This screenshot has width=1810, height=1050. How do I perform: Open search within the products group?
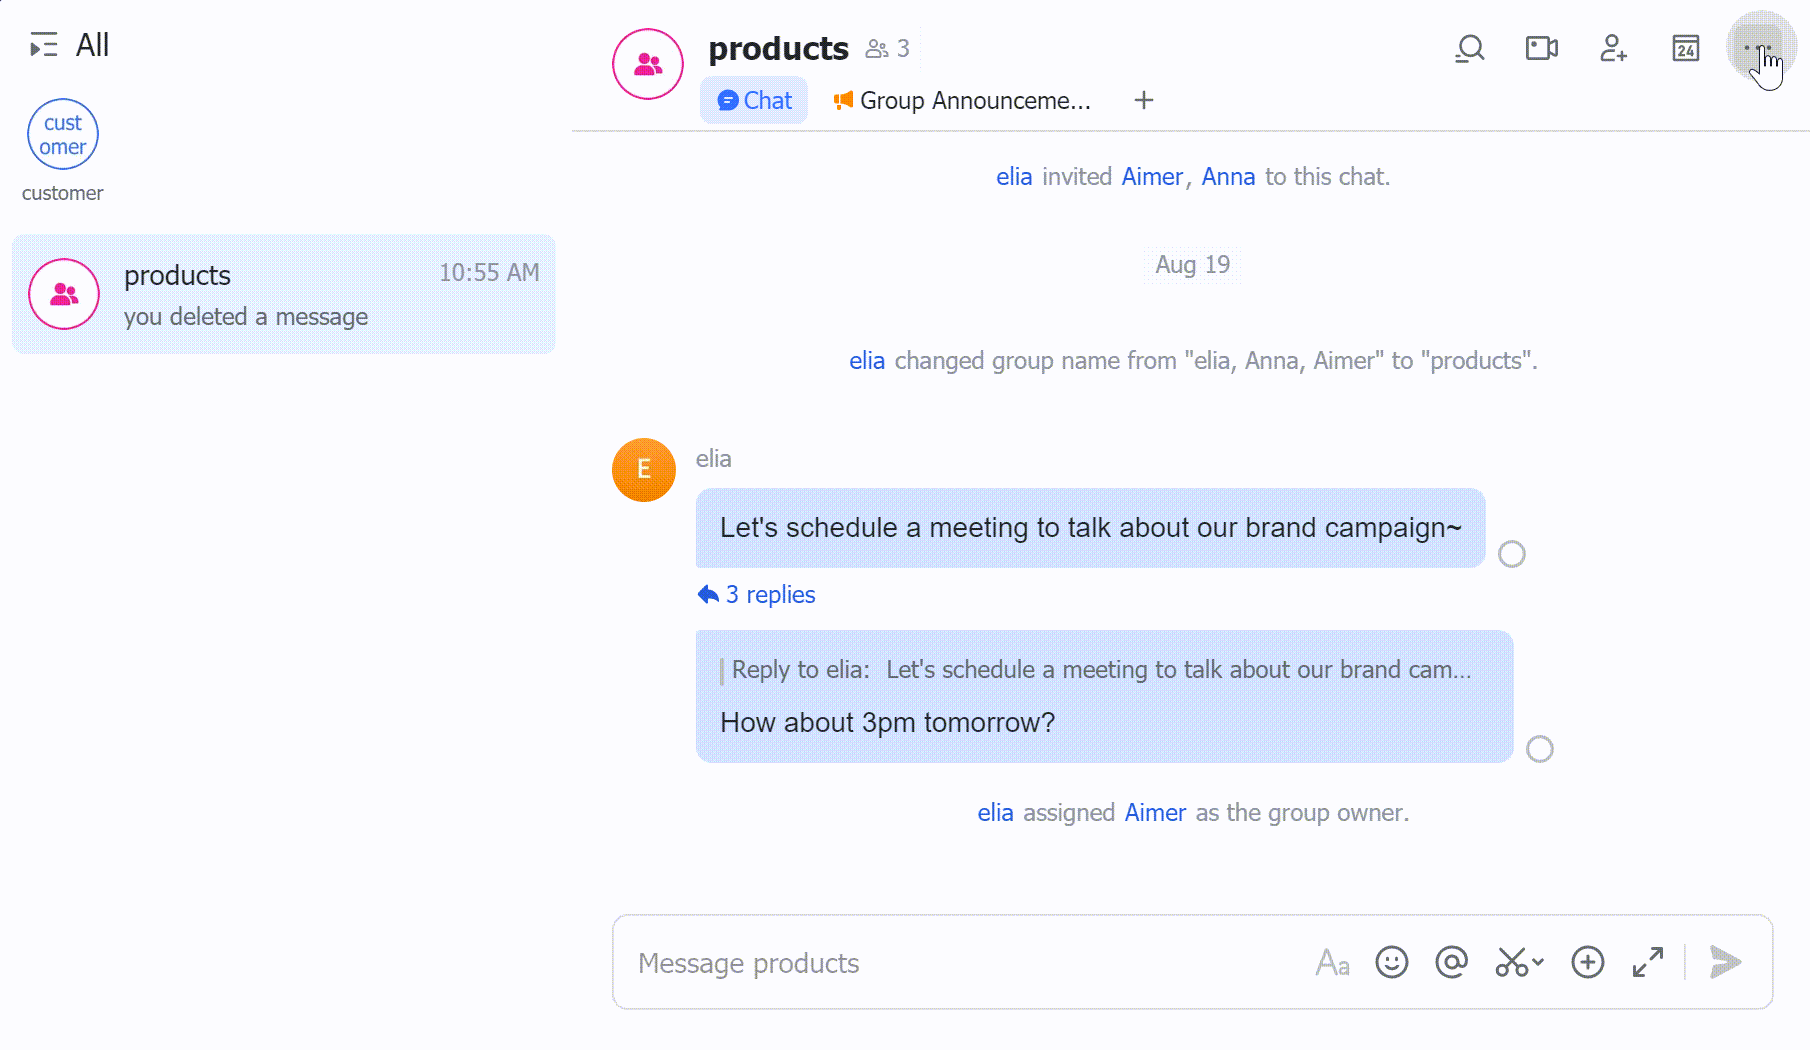click(x=1468, y=48)
